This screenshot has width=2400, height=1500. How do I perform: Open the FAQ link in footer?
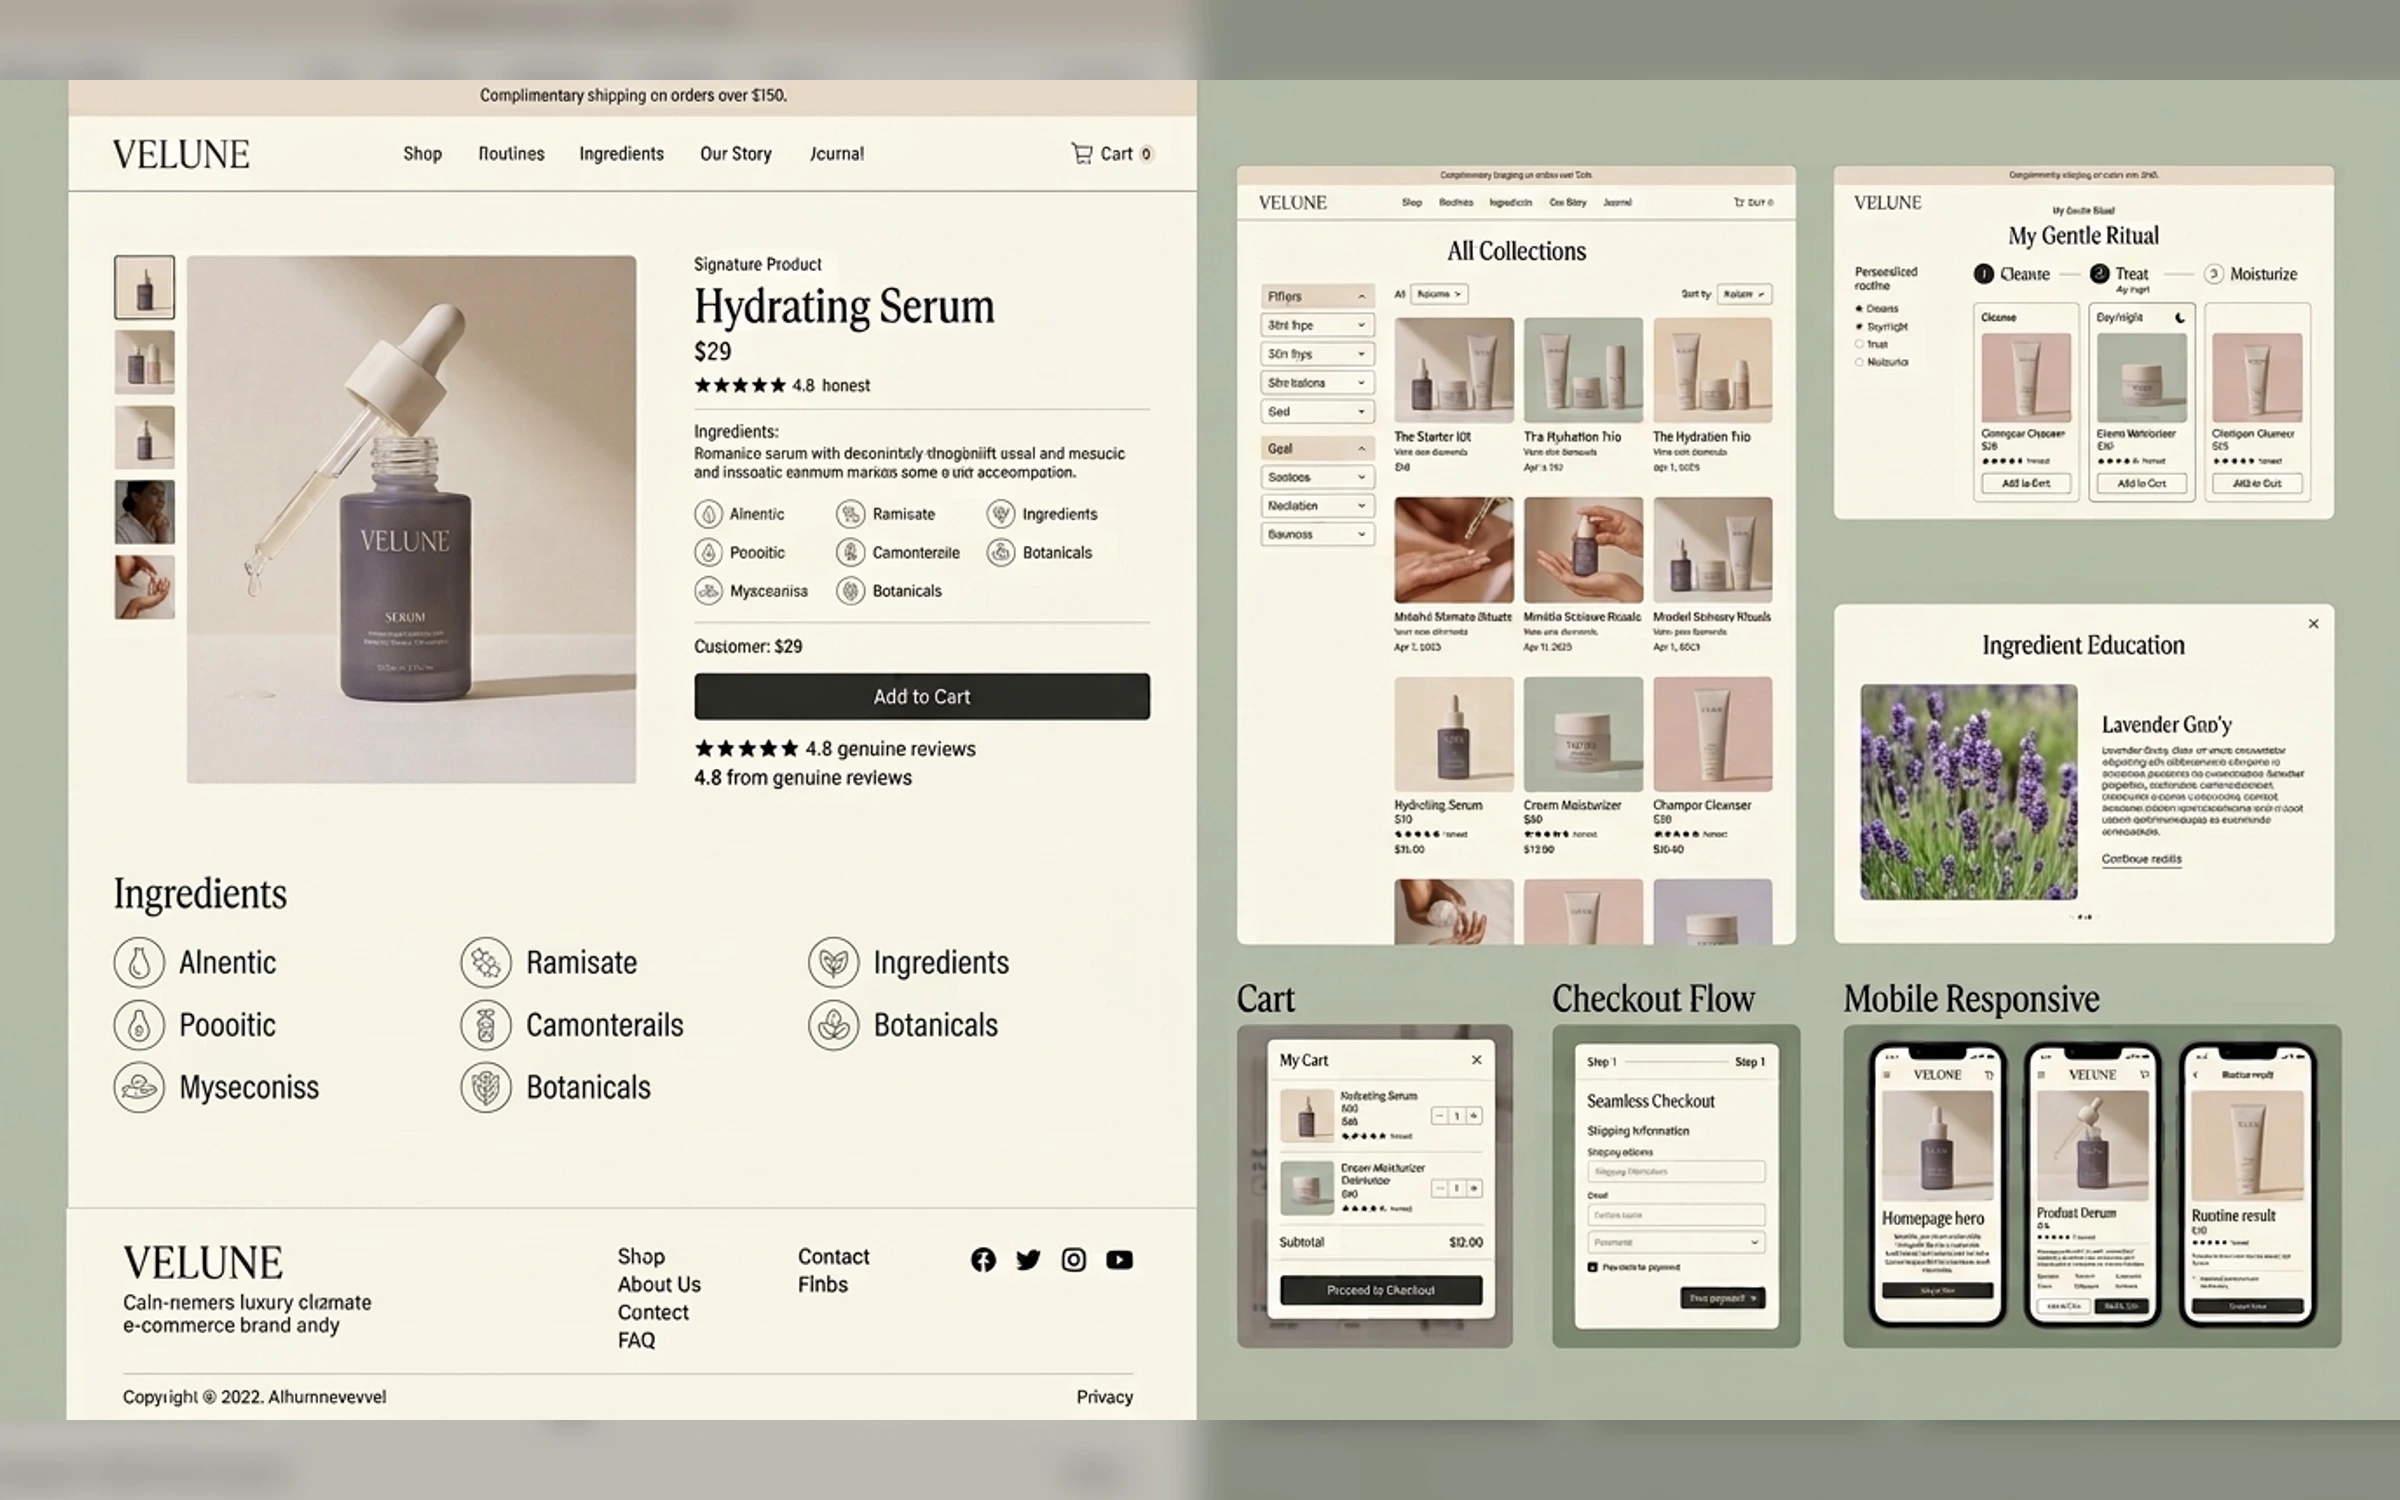click(x=636, y=1340)
